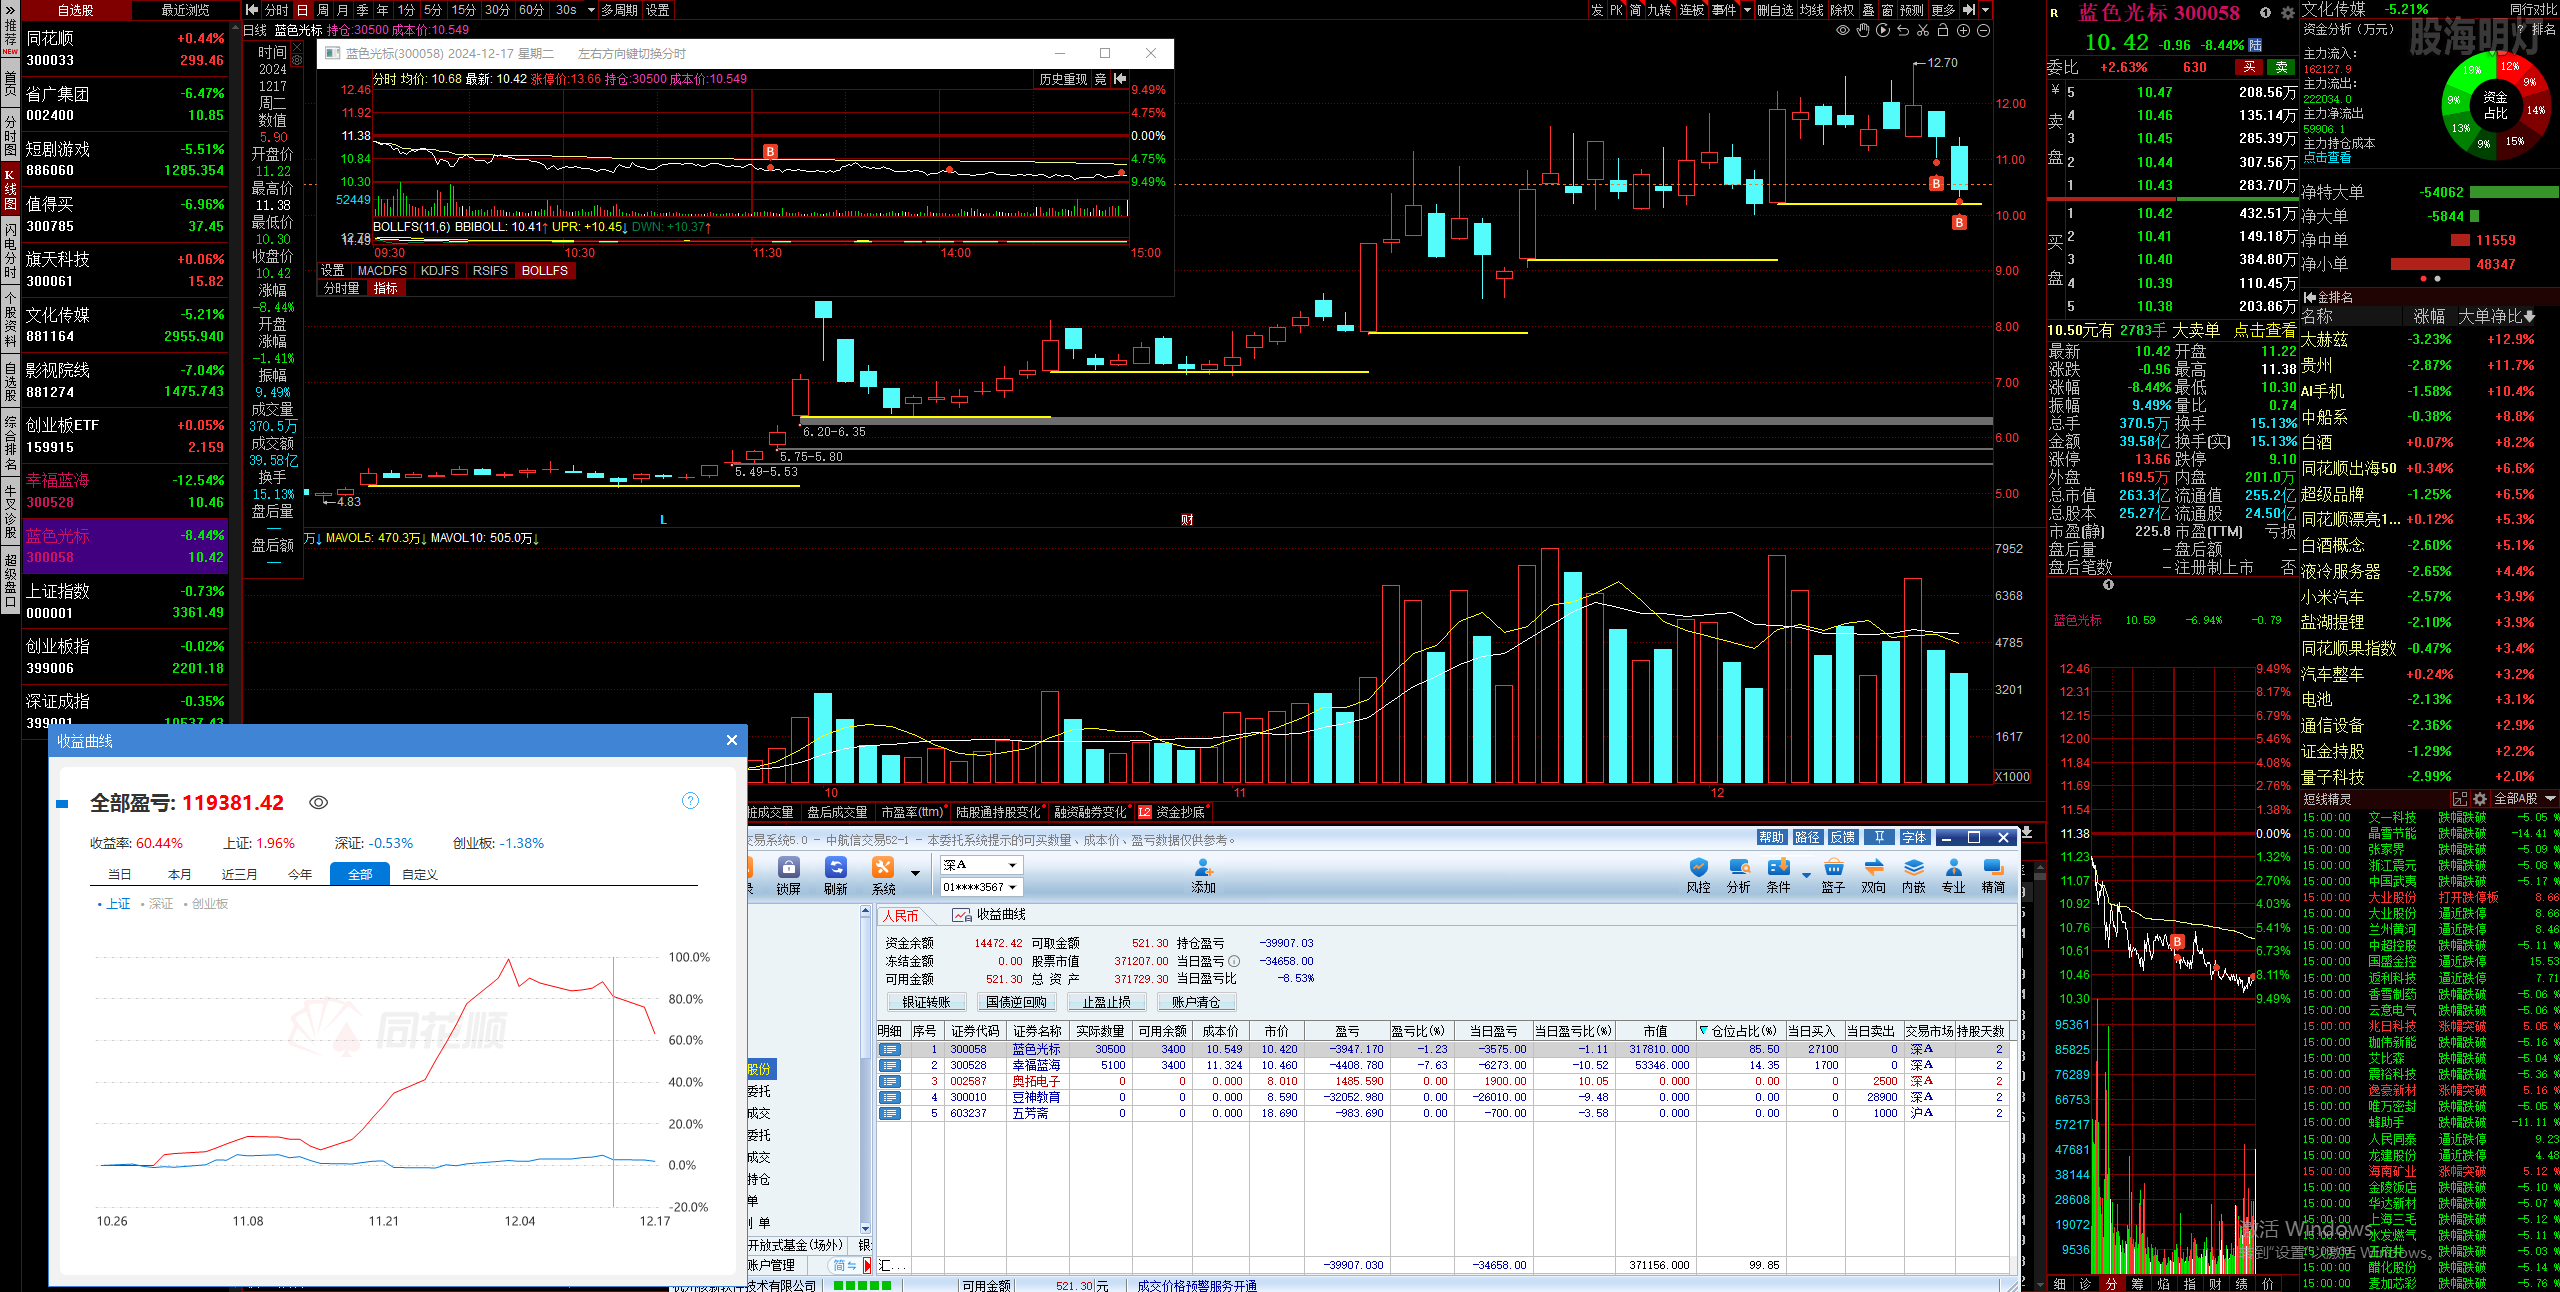Select the KDJFS indicator tab
The width and height of the screenshot is (2560, 1292).
pyautogui.click(x=440, y=271)
